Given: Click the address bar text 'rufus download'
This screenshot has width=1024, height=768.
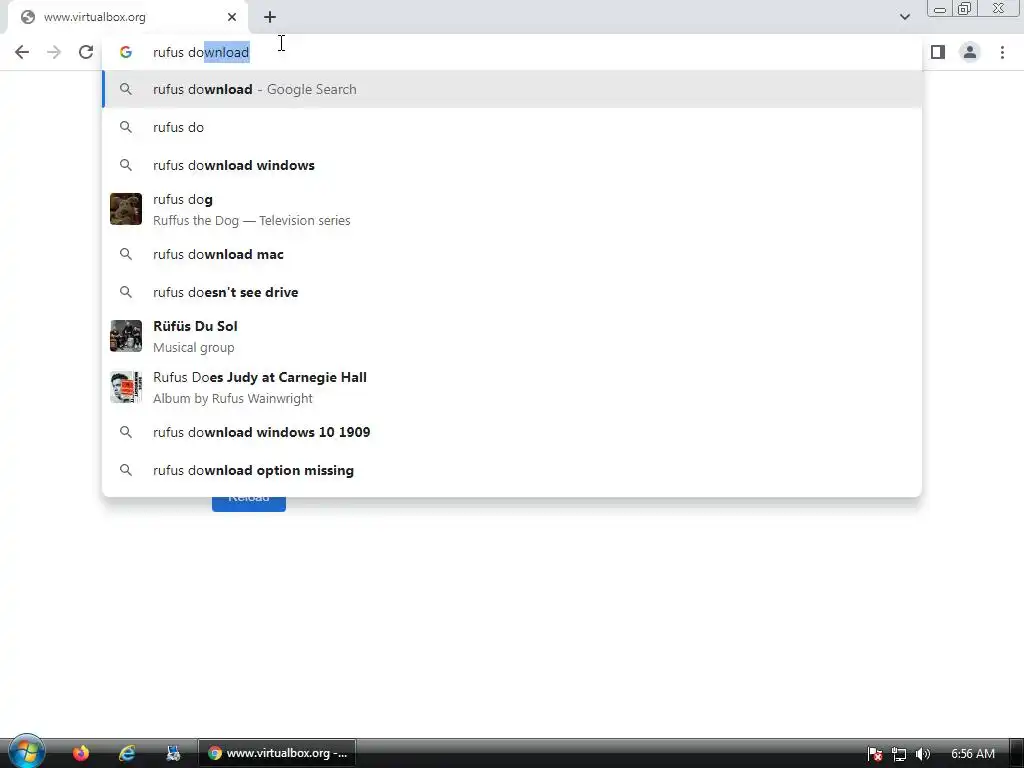Looking at the screenshot, I should click(200, 52).
